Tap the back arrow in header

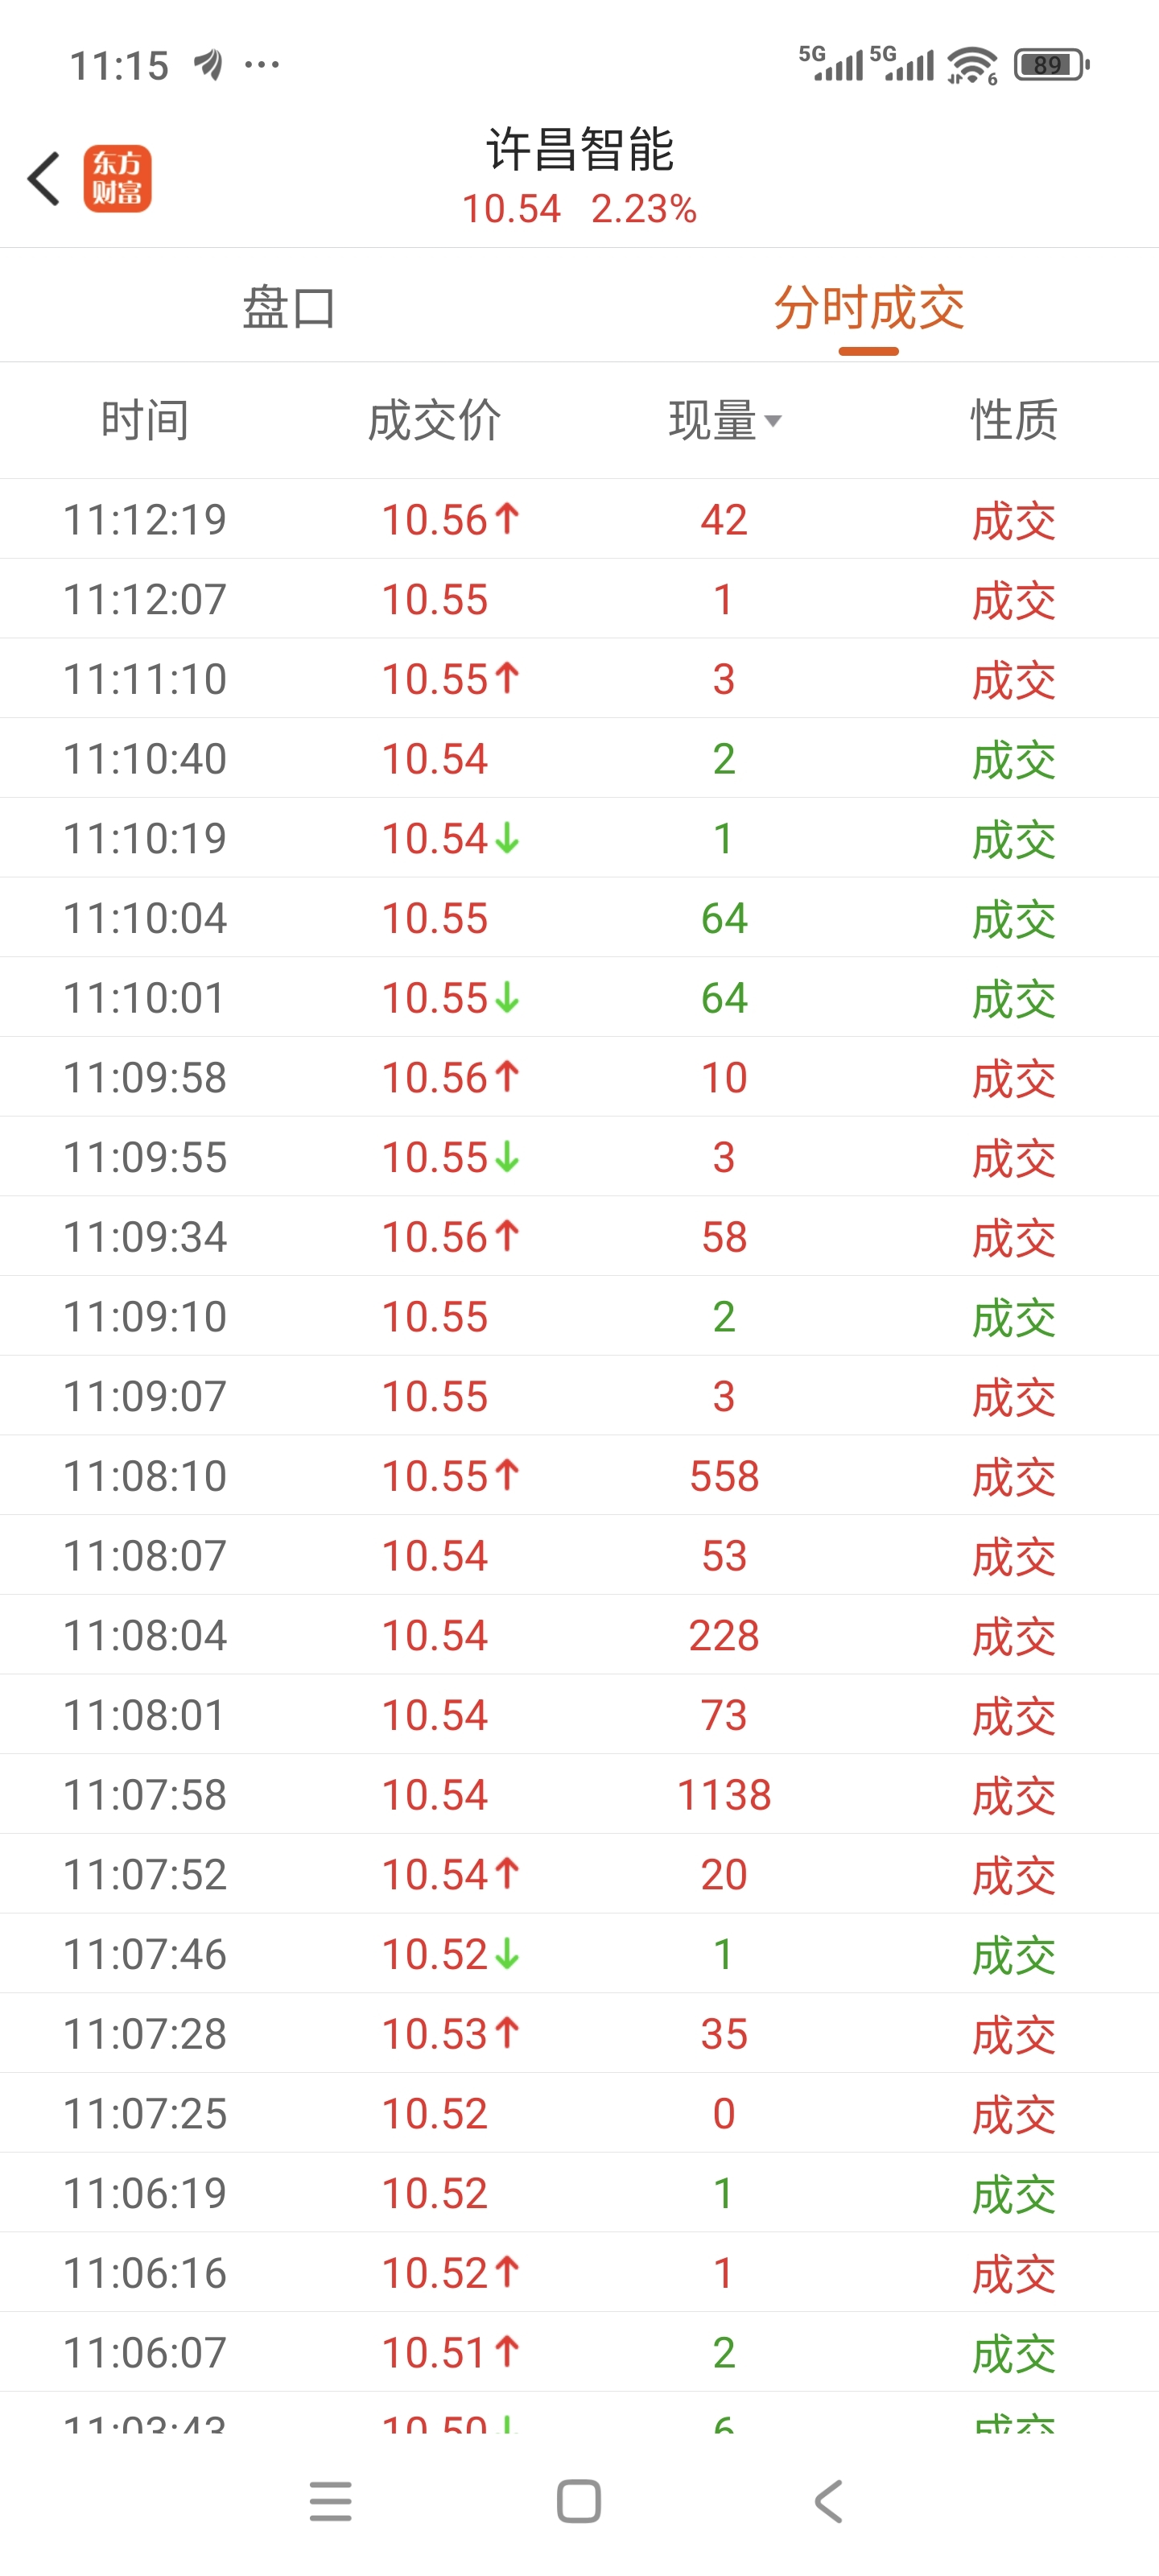point(44,179)
